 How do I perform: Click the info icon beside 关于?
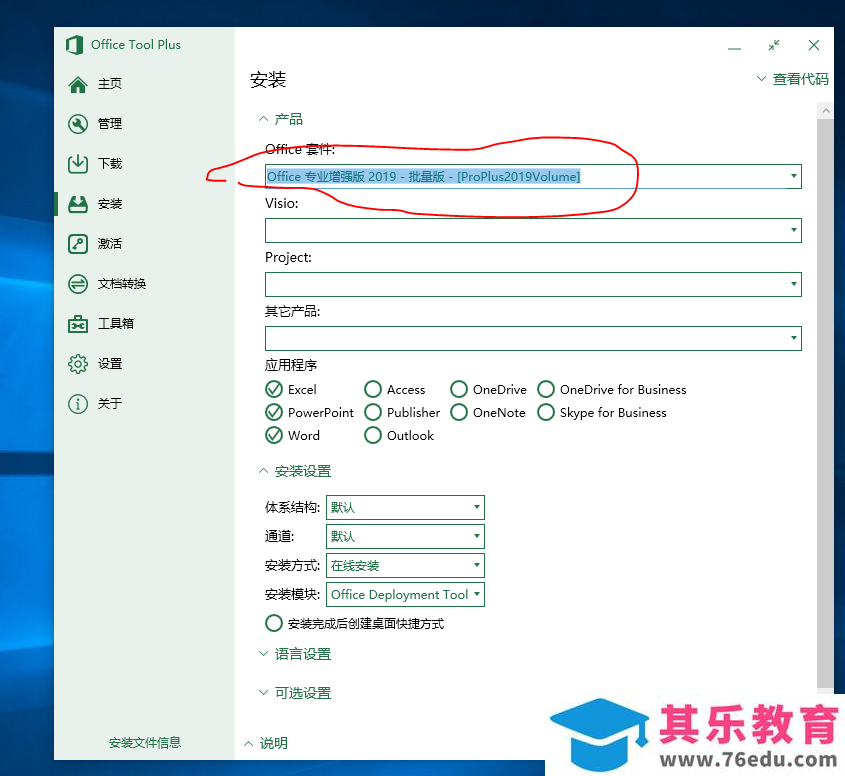pos(78,404)
